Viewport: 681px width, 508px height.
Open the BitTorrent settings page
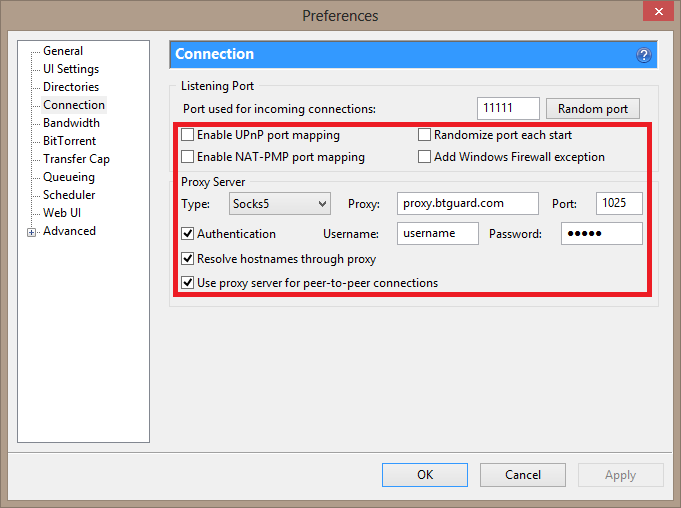(x=69, y=141)
